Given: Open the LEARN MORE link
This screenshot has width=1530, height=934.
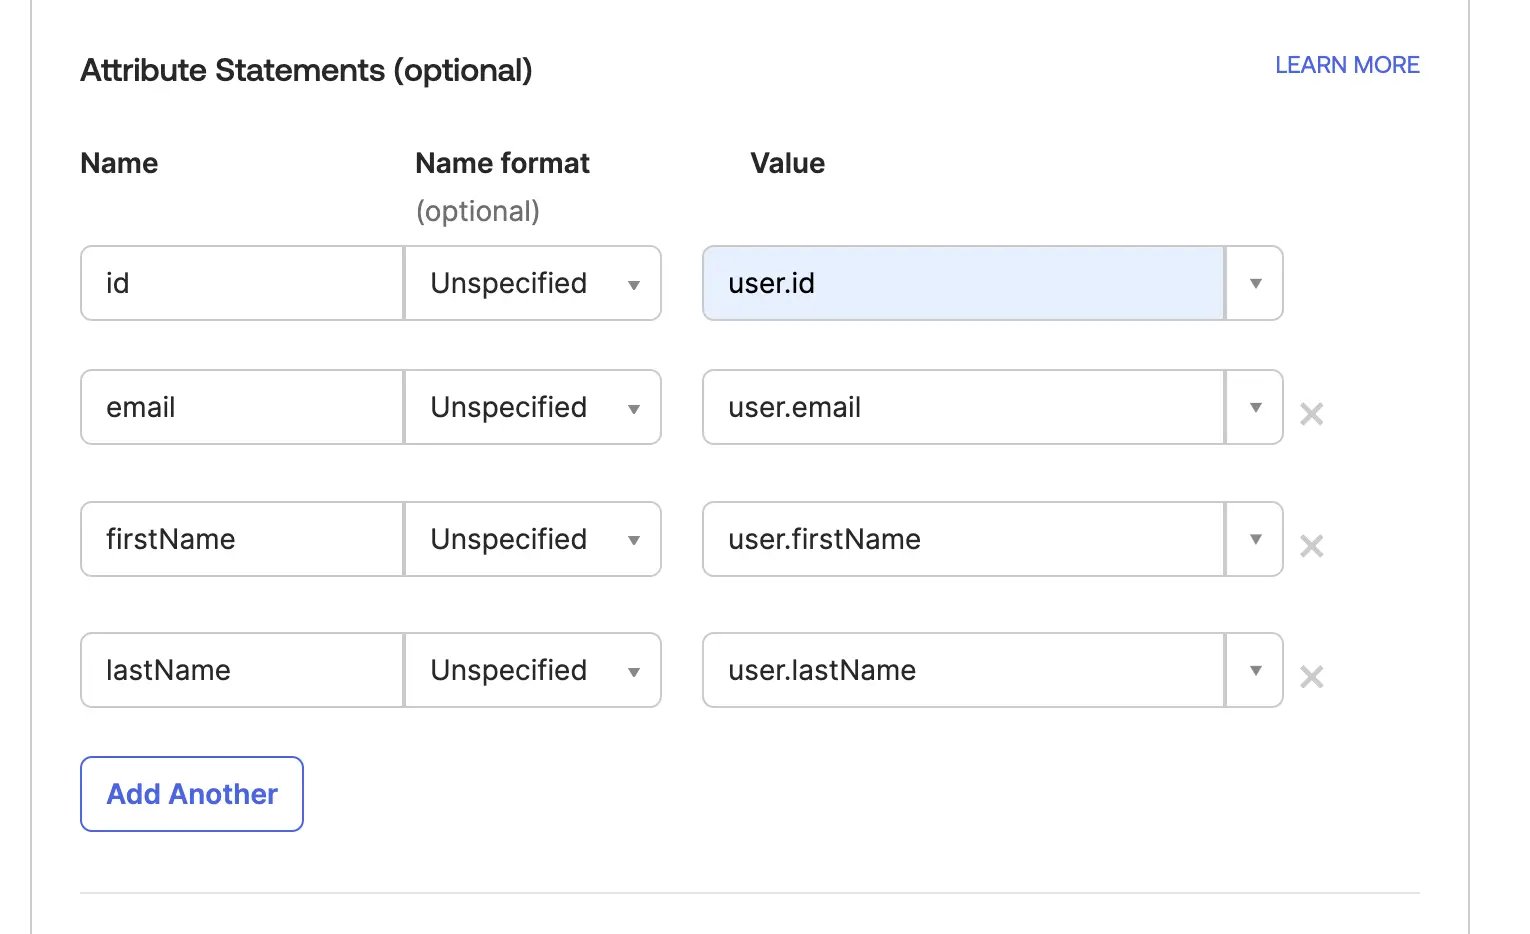Looking at the screenshot, I should [x=1347, y=65].
